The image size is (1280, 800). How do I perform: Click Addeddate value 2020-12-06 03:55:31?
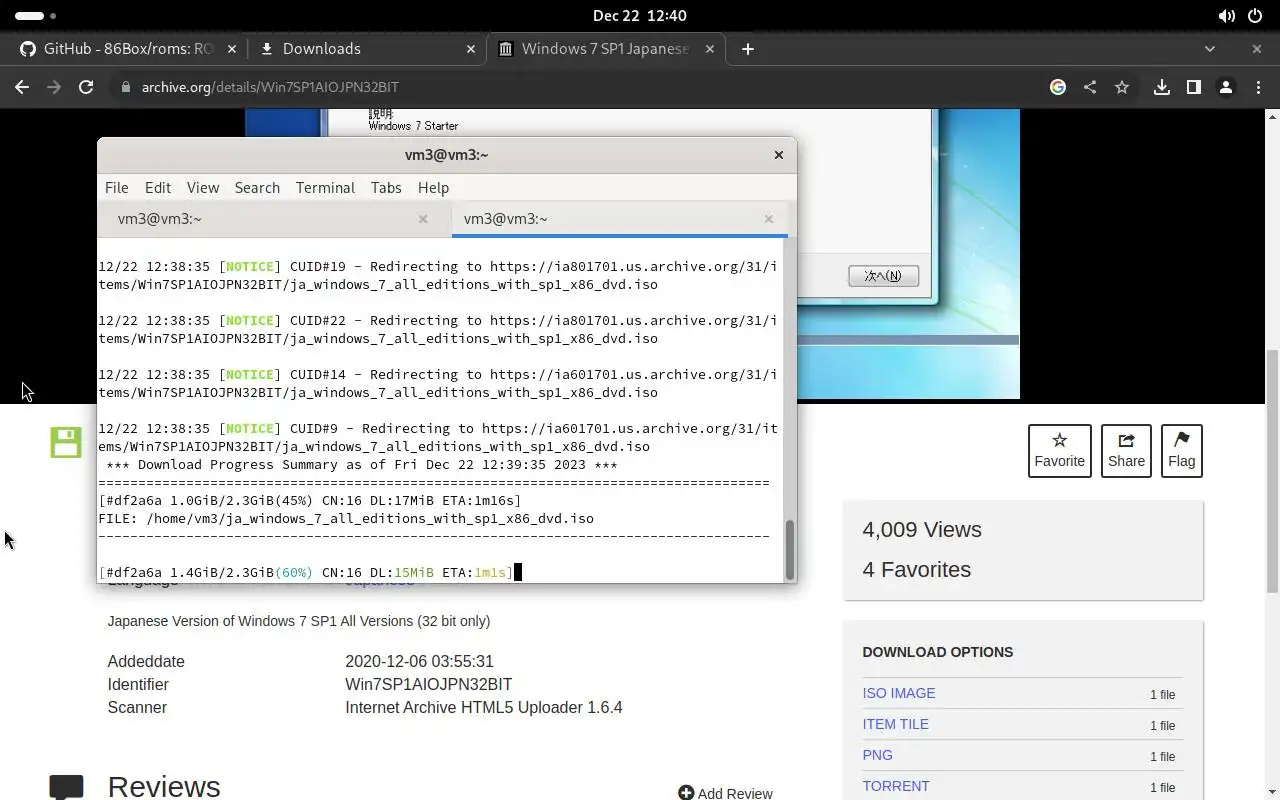coord(419,661)
